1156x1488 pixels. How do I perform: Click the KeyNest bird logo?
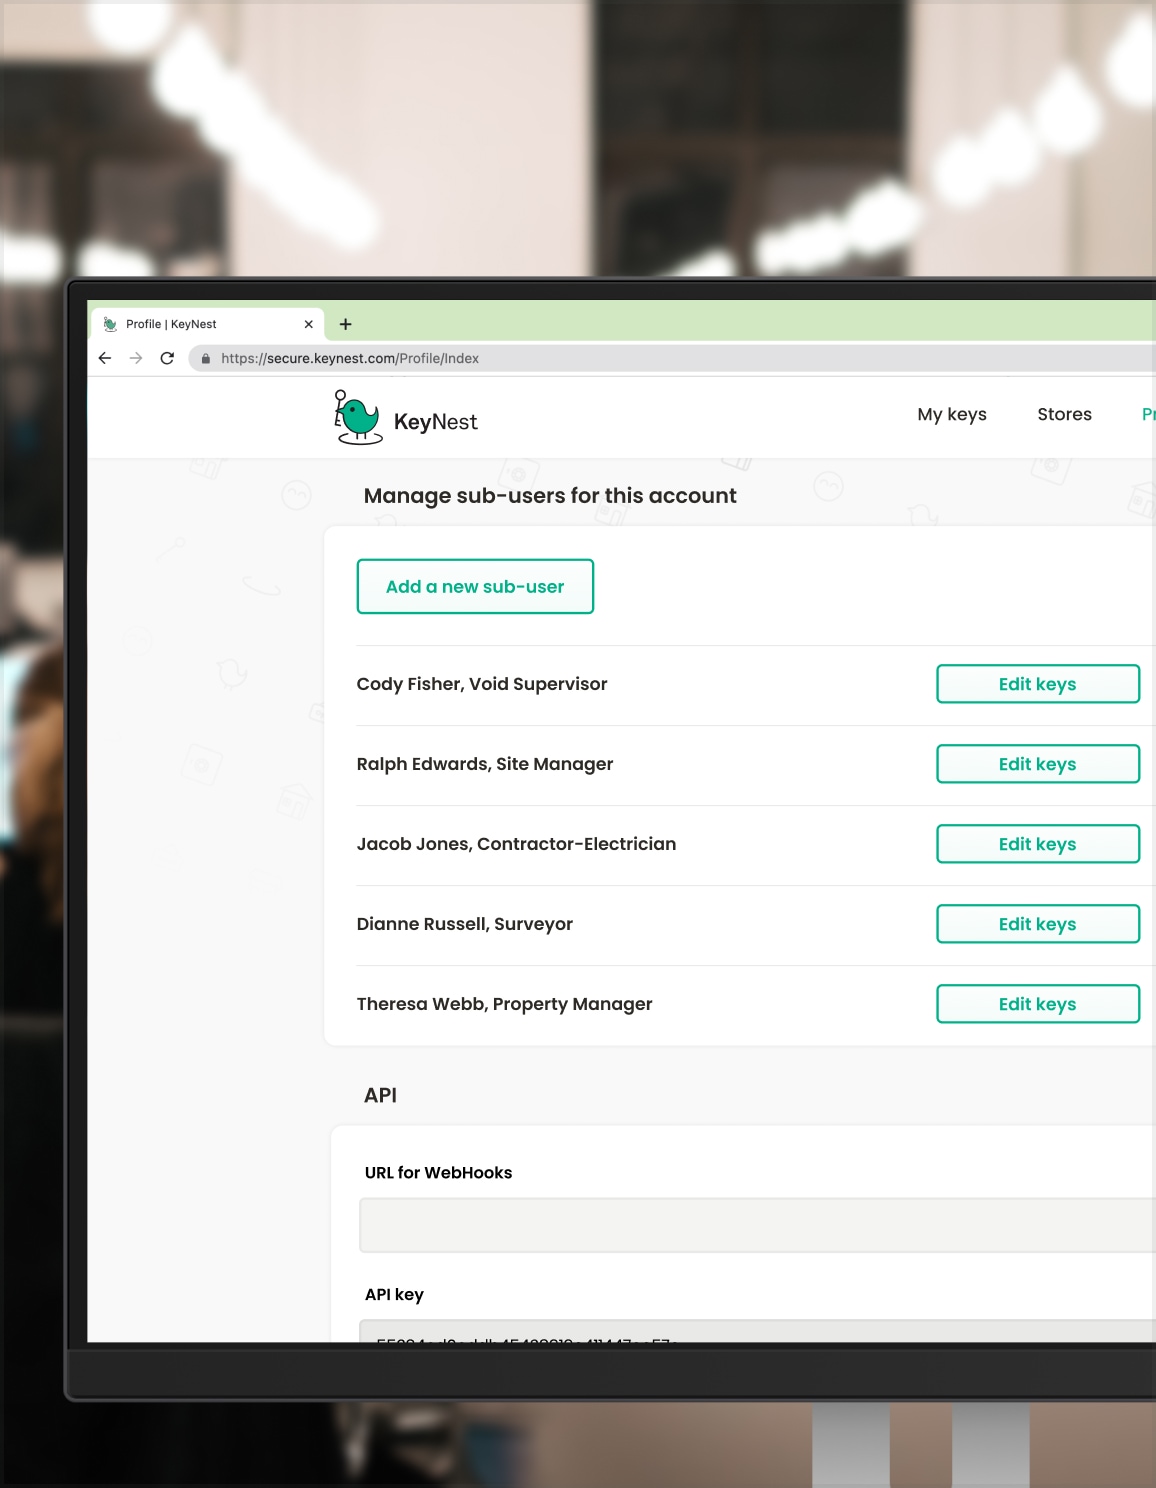click(357, 417)
